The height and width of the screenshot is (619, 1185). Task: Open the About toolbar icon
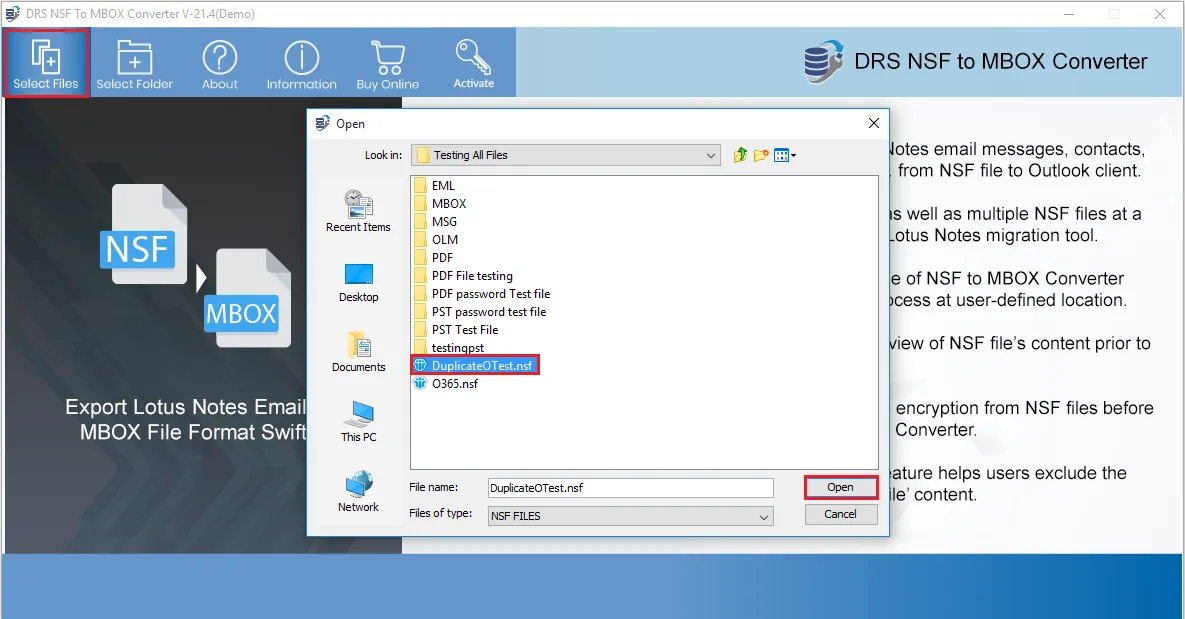click(x=220, y=63)
